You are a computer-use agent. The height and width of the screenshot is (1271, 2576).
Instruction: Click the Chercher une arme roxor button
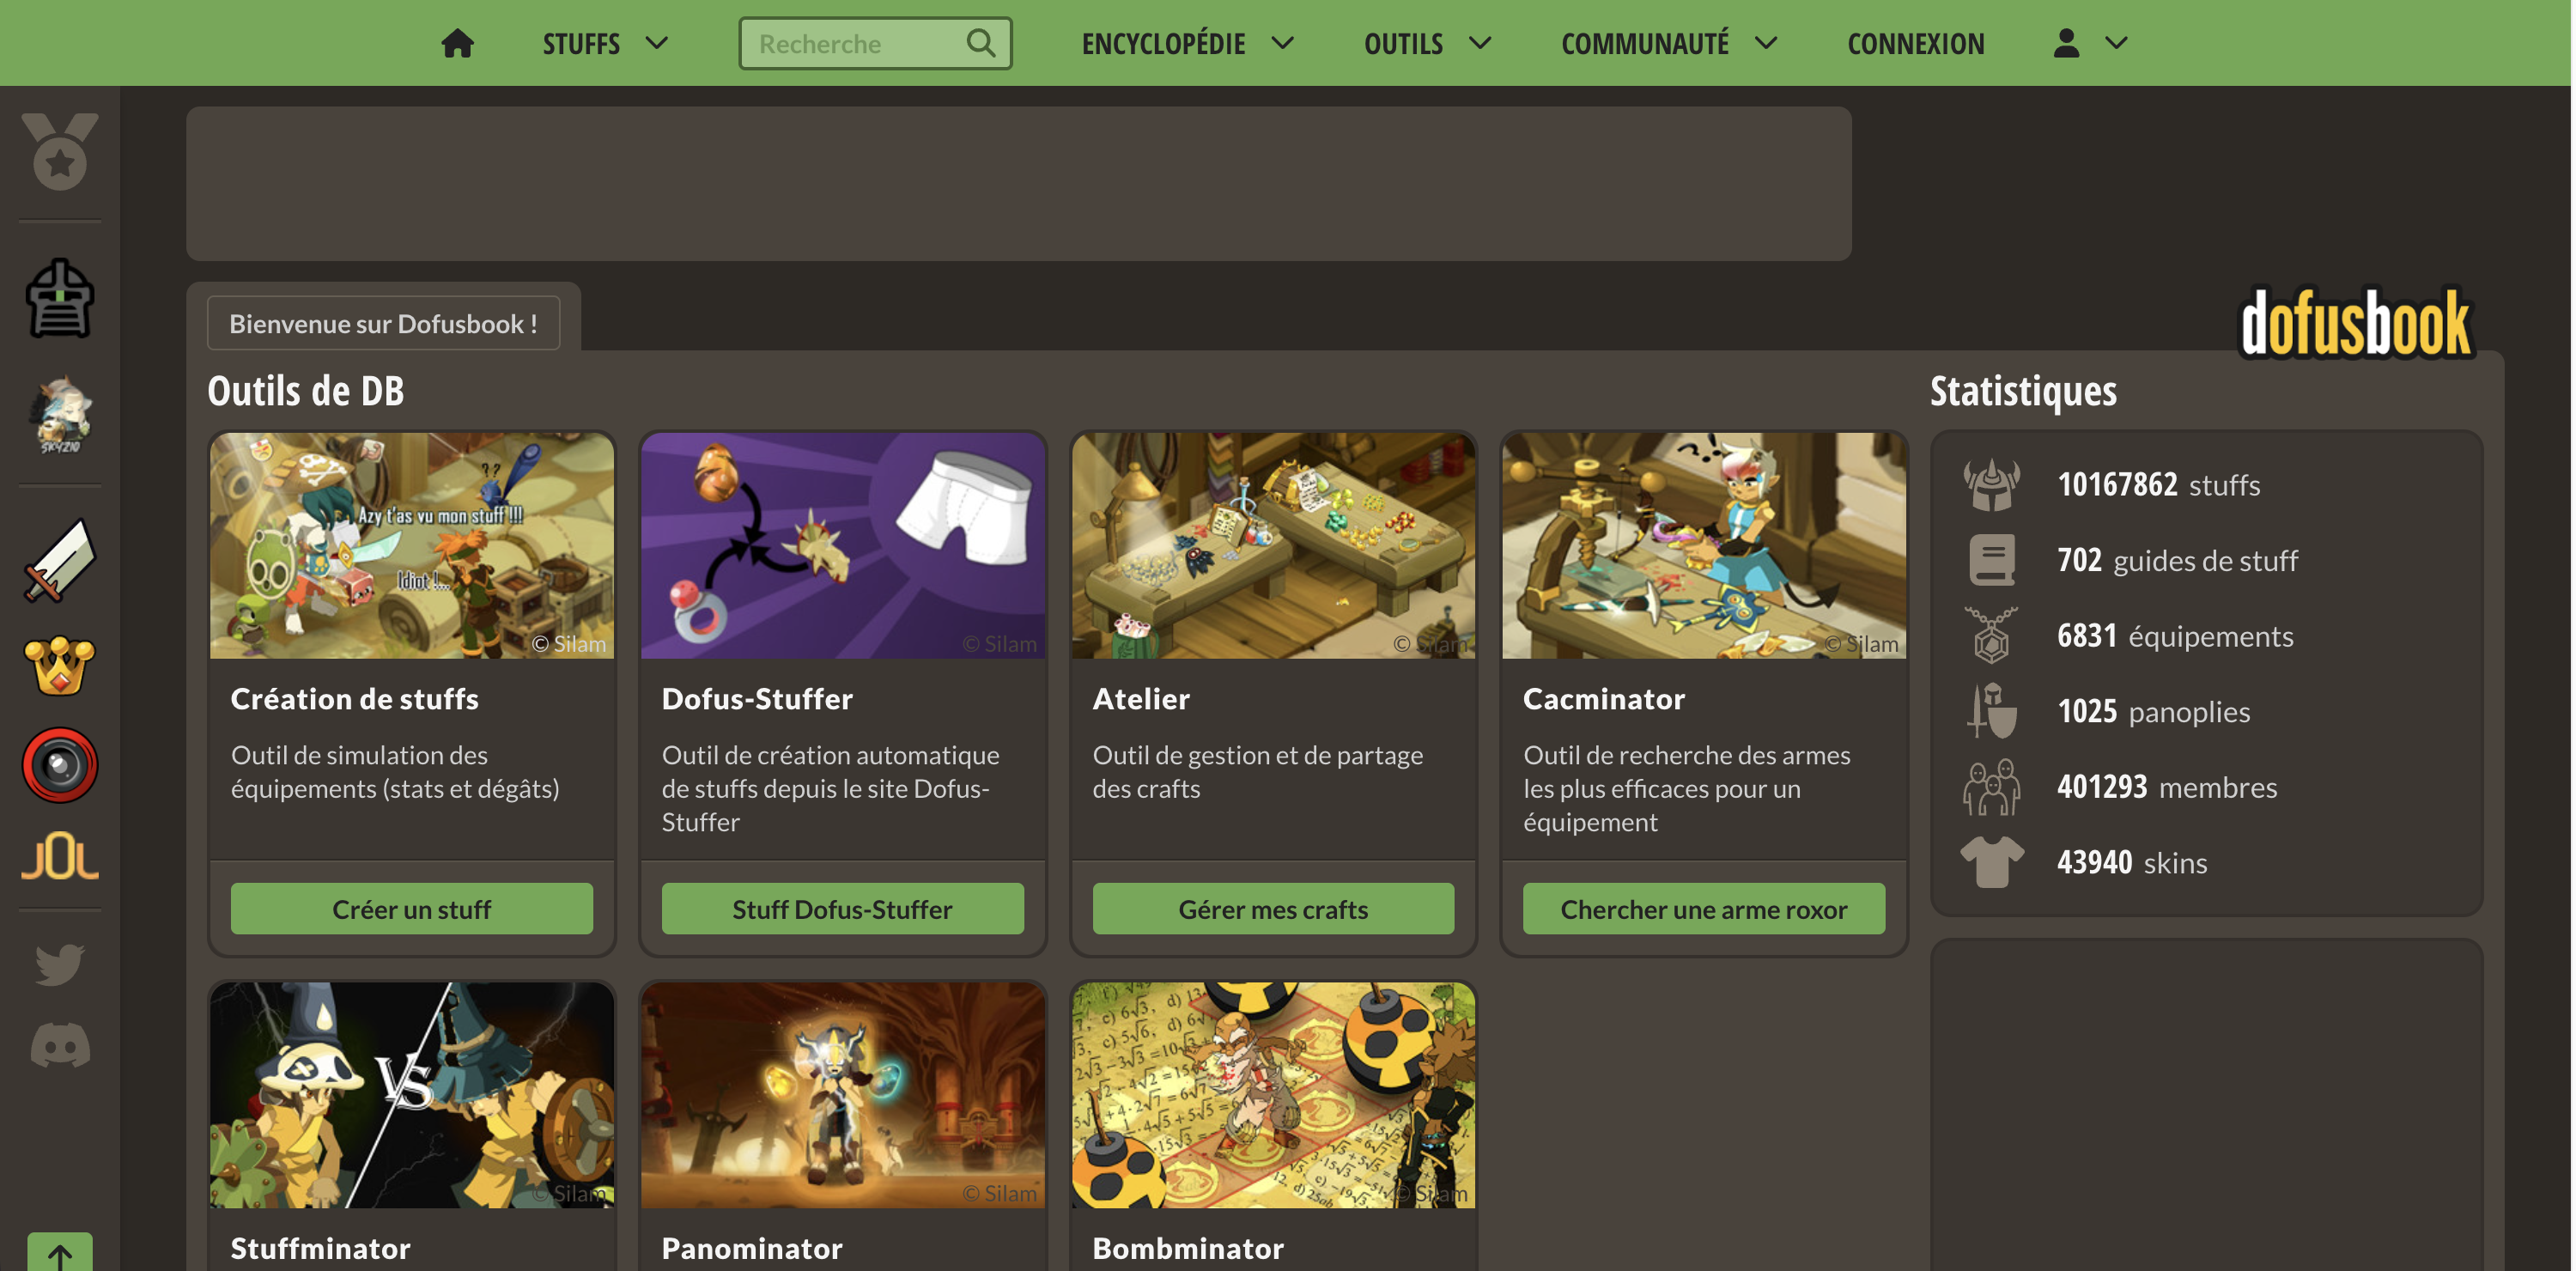pyautogui.click(x=1704, y=909)
